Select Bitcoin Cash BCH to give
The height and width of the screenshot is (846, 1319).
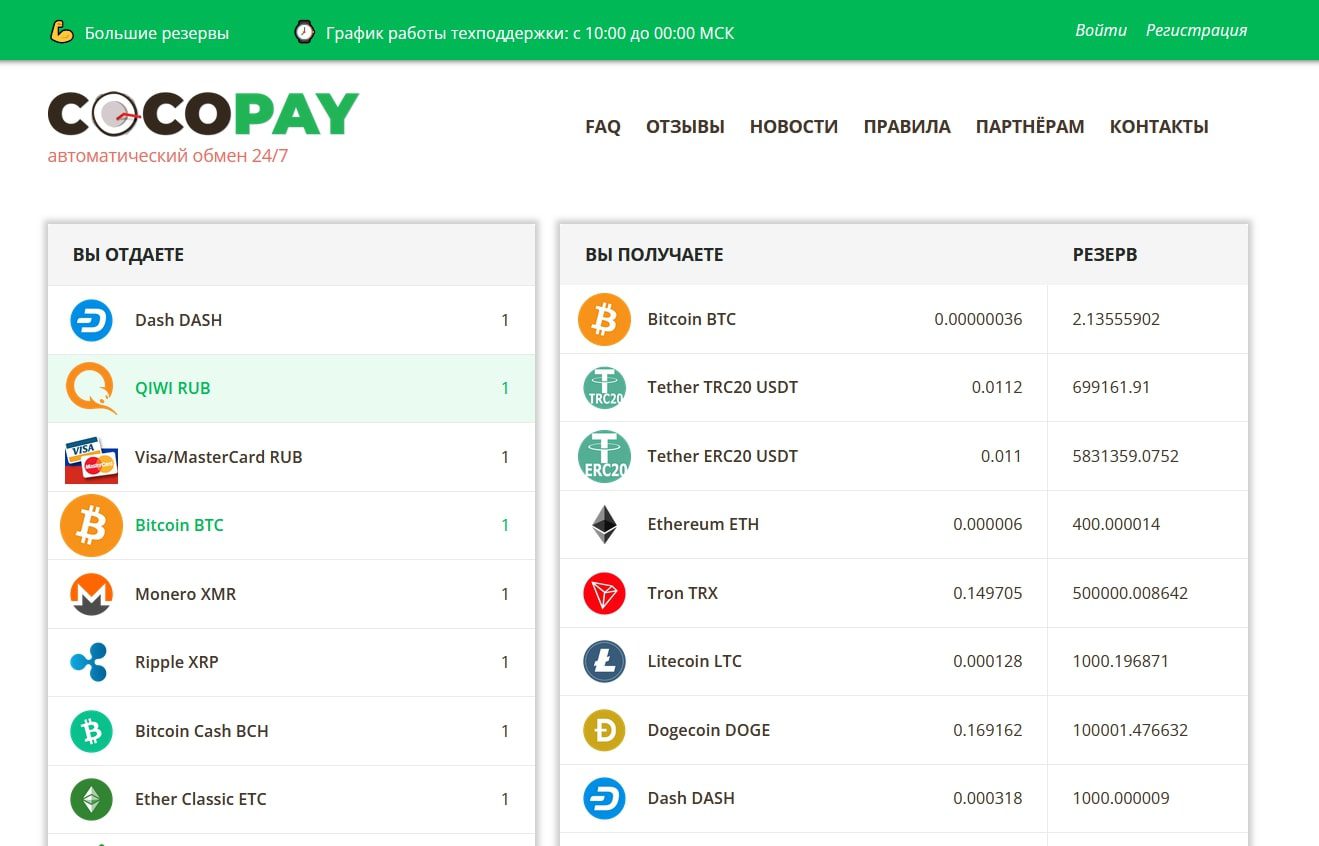pyautogui.click(x=291, y=731)
